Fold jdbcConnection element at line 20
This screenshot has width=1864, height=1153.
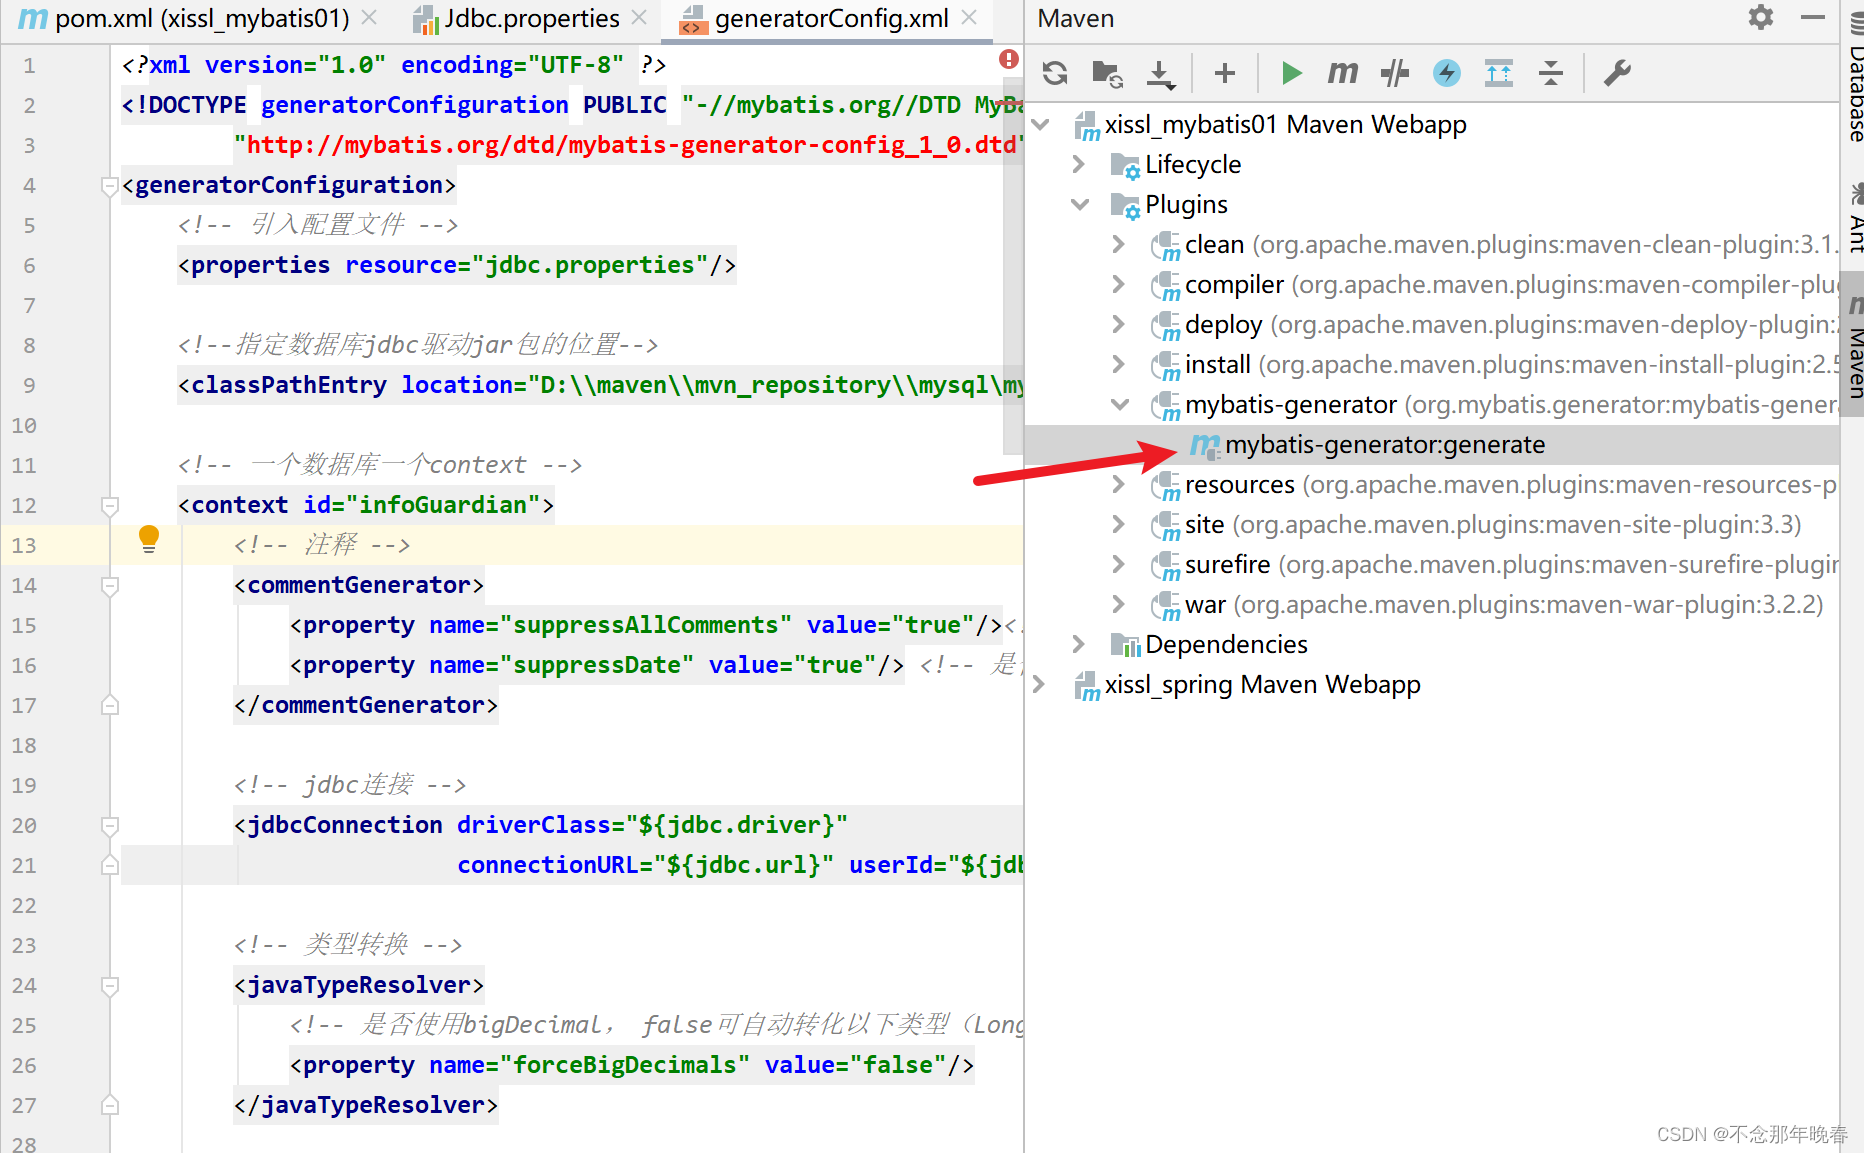110,825
